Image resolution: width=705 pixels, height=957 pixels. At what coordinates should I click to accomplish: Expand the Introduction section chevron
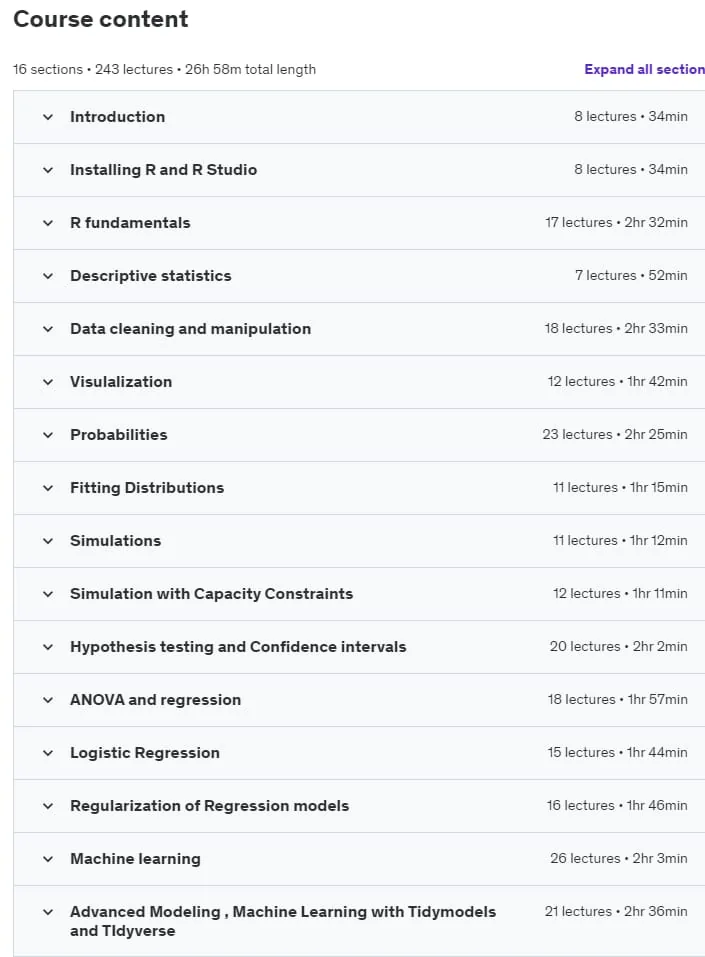(48, 117)
